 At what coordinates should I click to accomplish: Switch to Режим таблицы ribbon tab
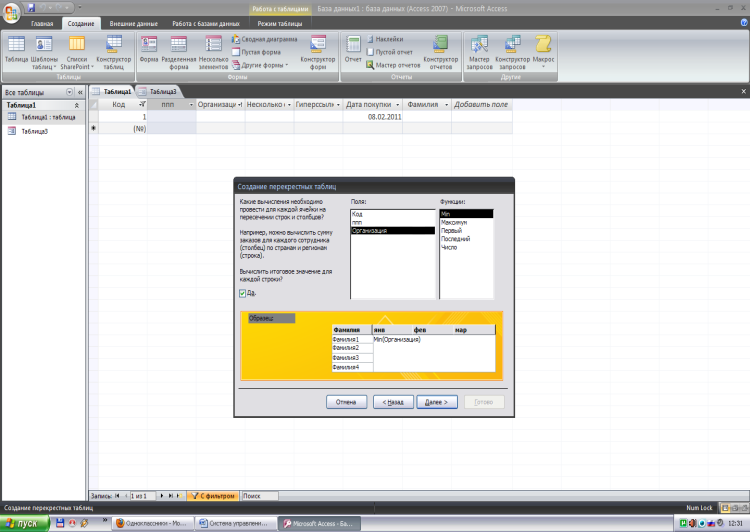[280, 23]
